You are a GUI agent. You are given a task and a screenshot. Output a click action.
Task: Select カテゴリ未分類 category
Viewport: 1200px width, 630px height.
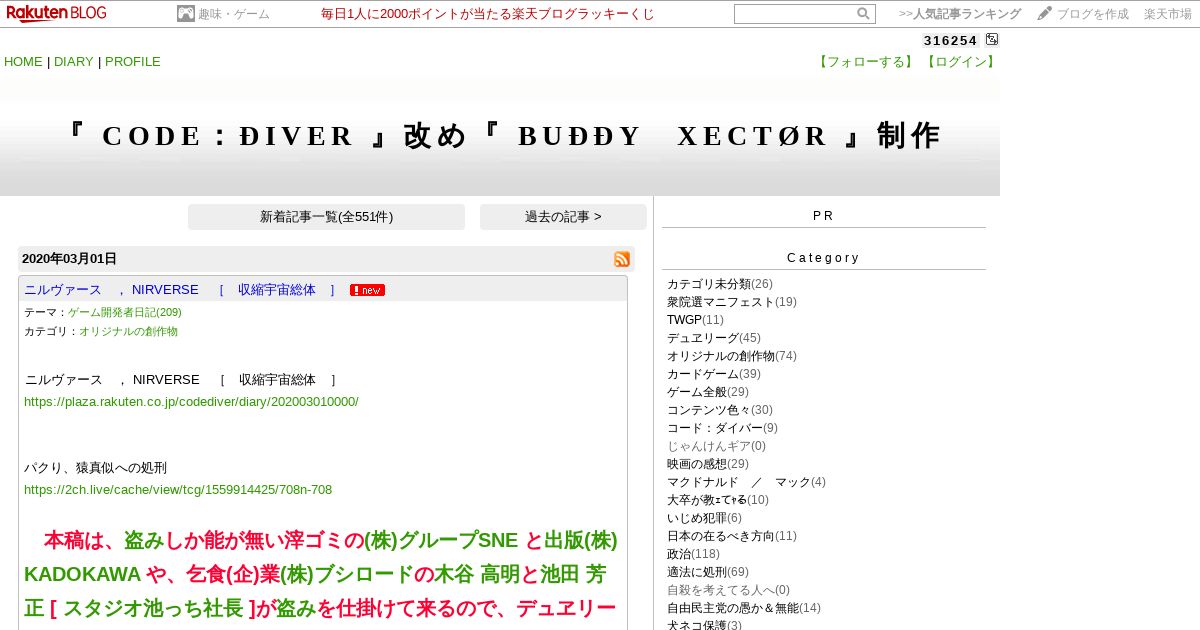point(709,284)
